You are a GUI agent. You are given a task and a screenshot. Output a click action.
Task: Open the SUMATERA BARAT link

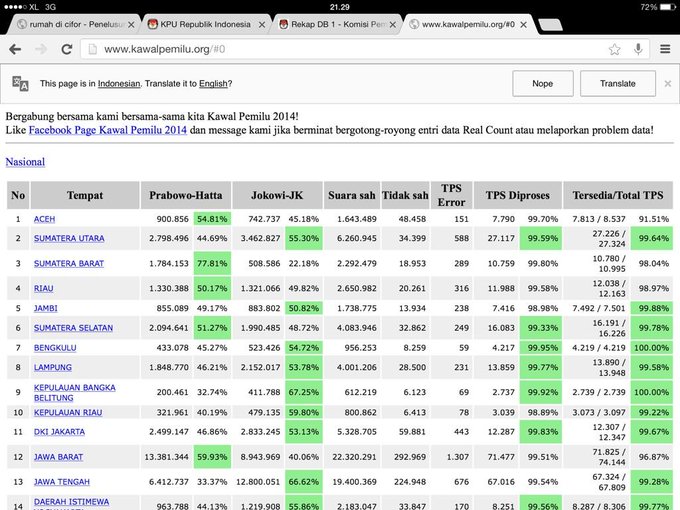(x=69, y=263)
